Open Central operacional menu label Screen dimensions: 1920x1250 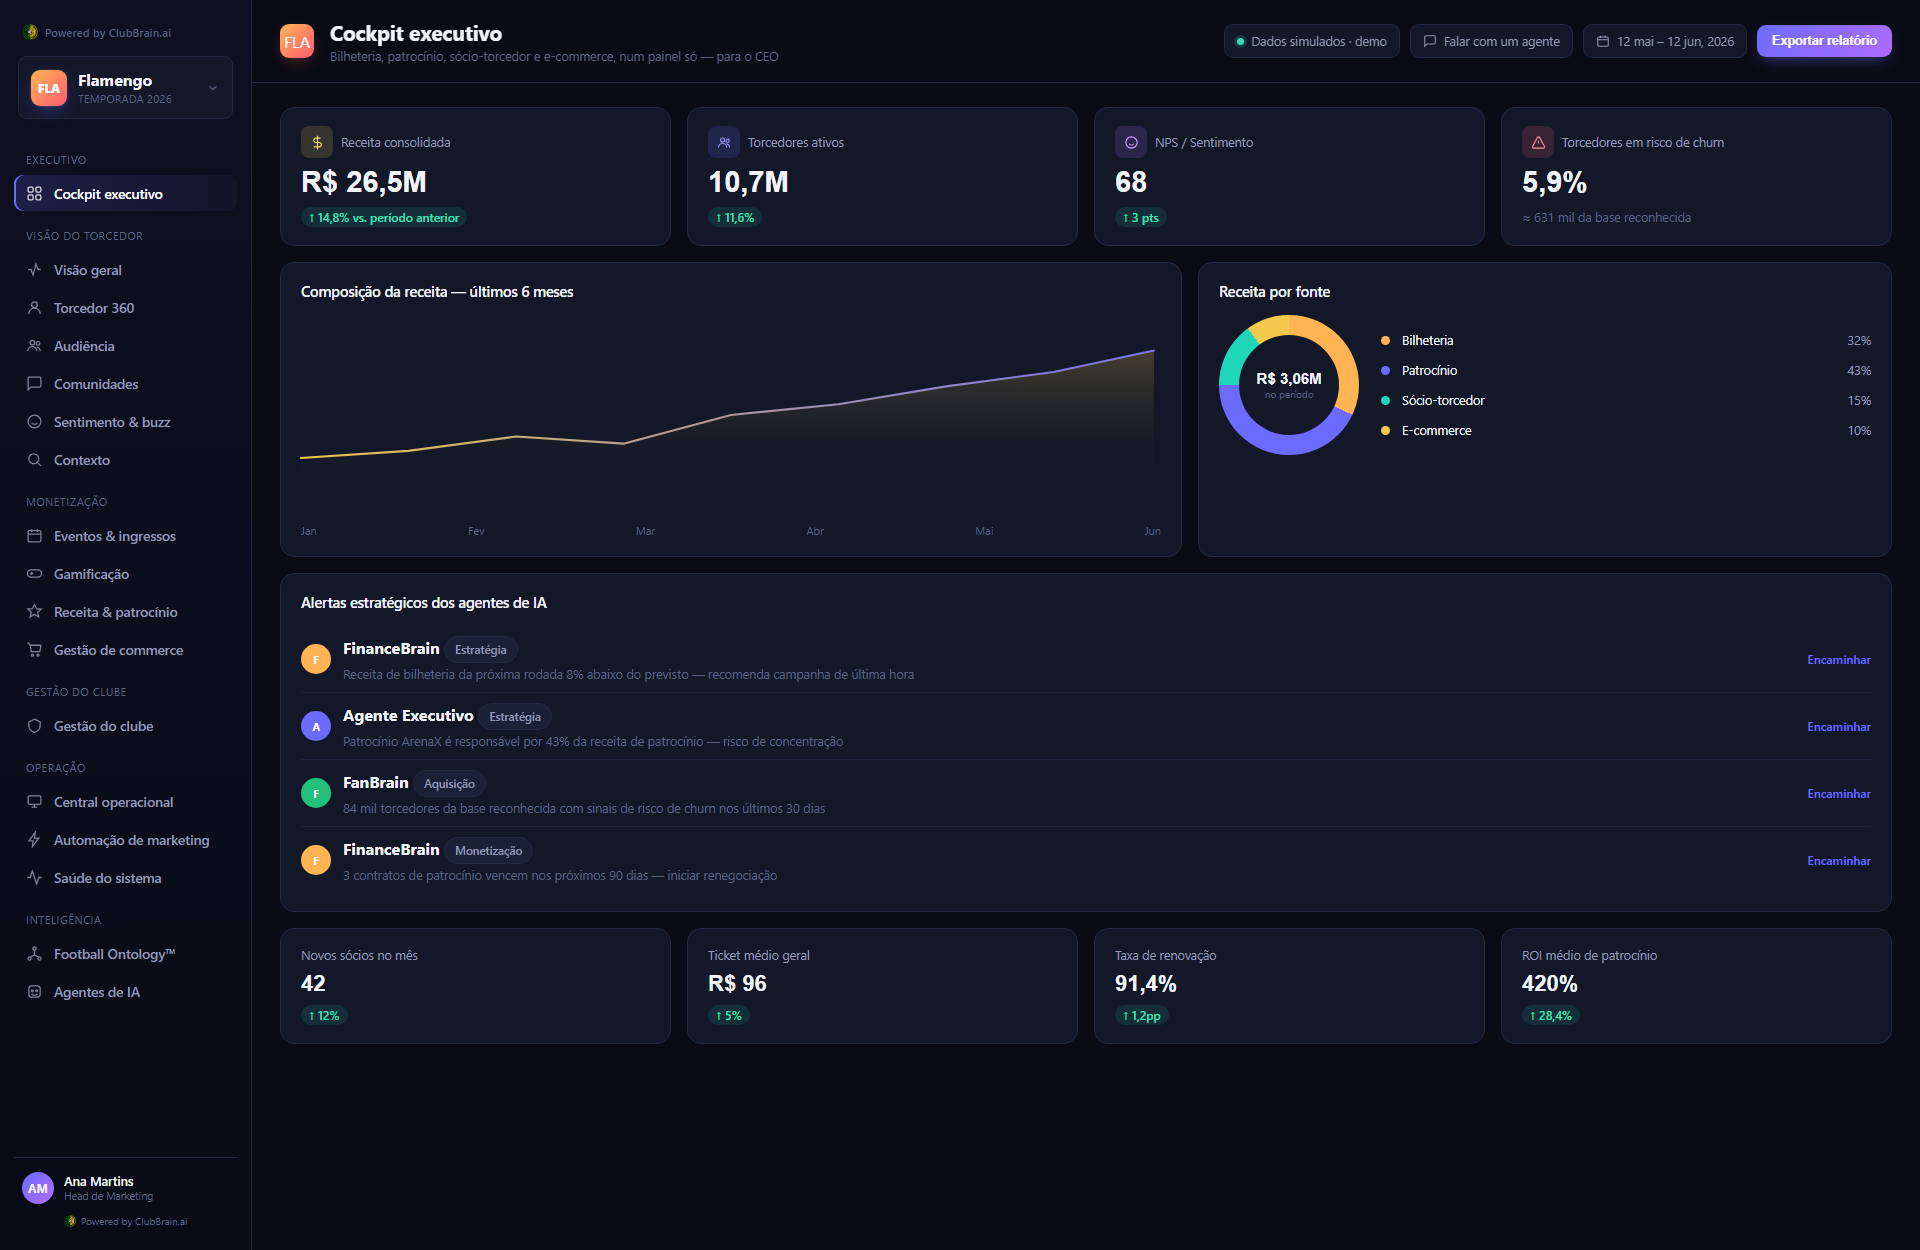(x=113, y=802)
